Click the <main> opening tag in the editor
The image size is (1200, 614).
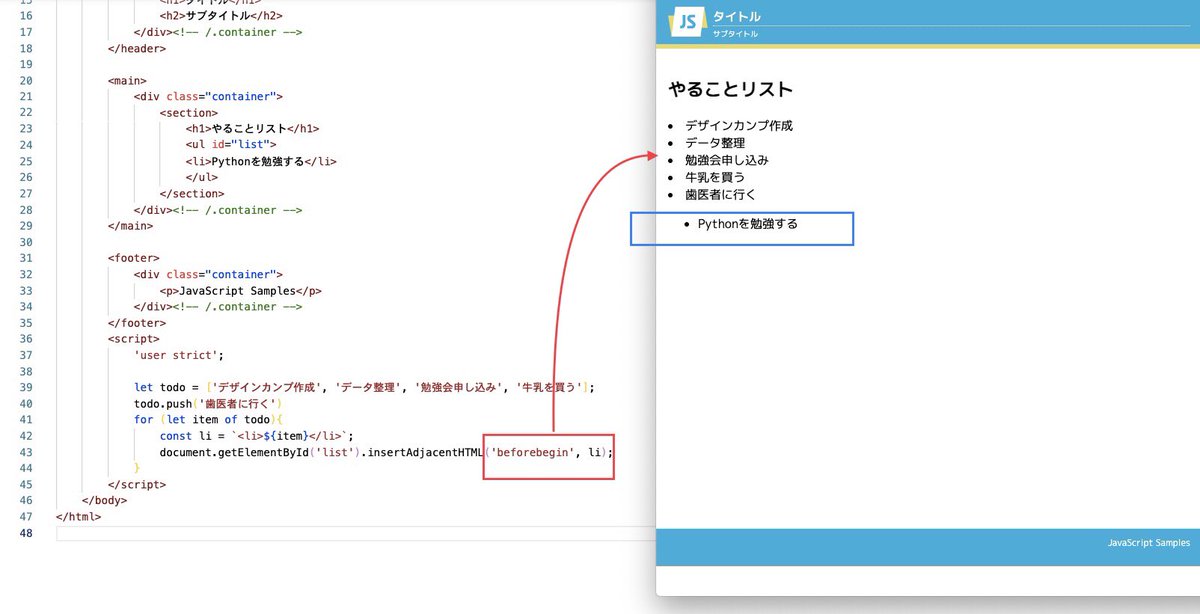(x=127, y=80)
